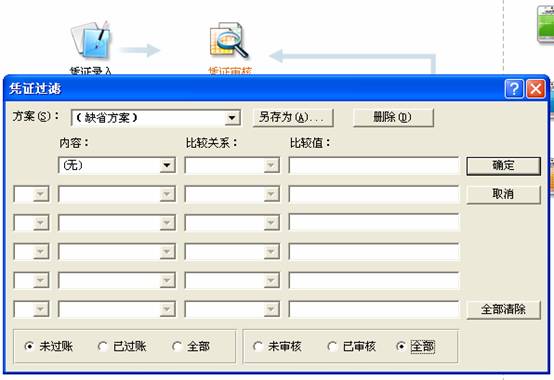Open the 凭证录入 voucher entry icon
Image resolution: width=554 pixels, height=380 pixels.
91,41
